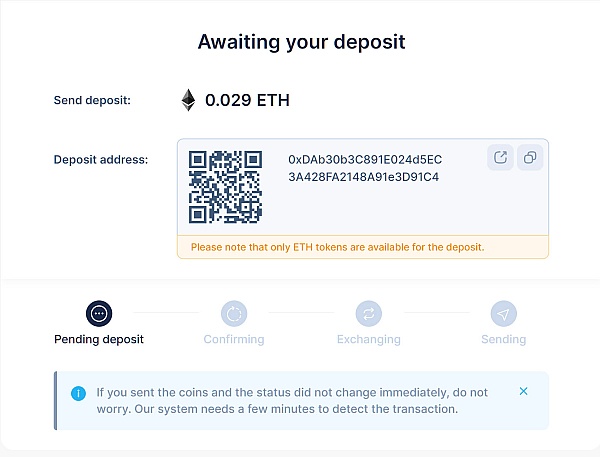Click the Confirming step spinner icon
This screenshot has width=600, height=457.
(x=234, y=313)
